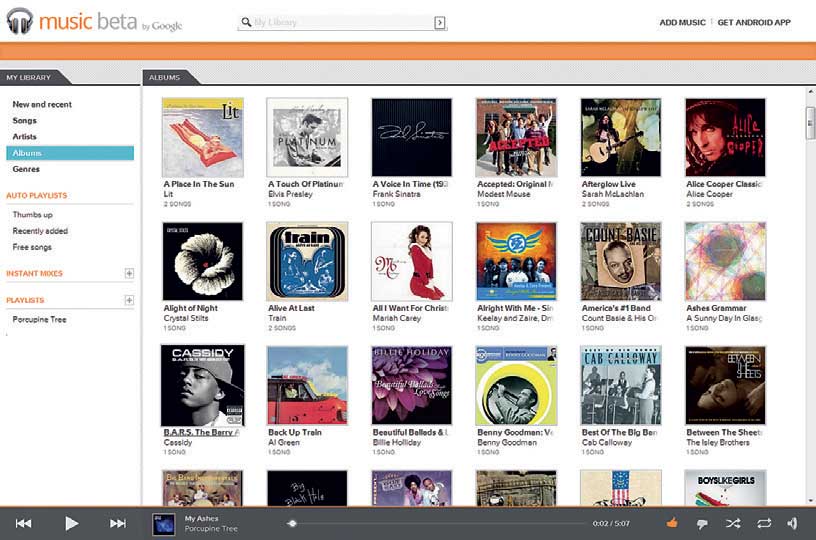Add a new instant mix with plus
816x540 pixels.
pyautogui.click(x=129, y=273)
